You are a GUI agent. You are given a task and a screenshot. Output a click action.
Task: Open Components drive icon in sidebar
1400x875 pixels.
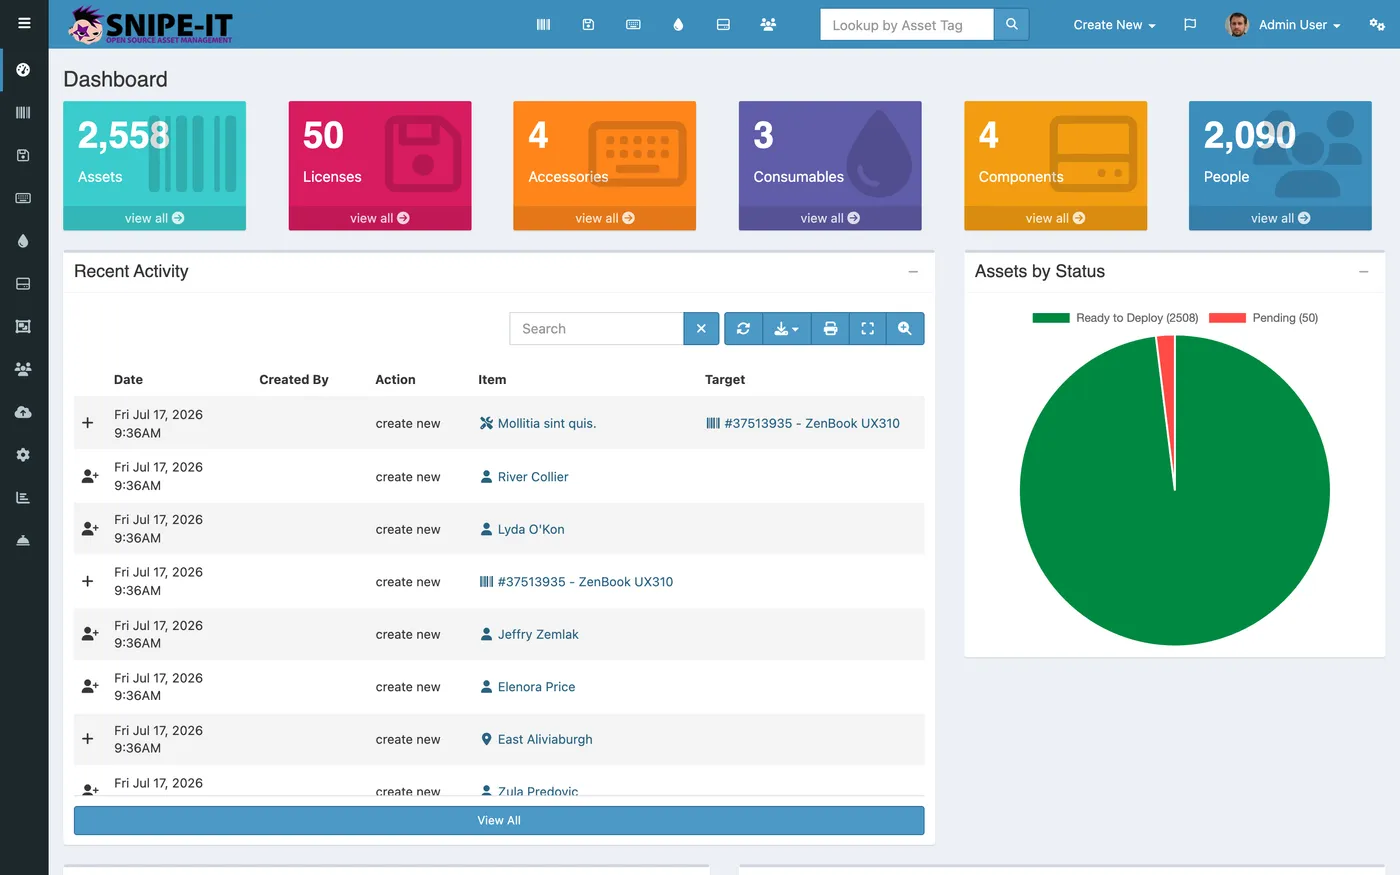pos(23,284)
